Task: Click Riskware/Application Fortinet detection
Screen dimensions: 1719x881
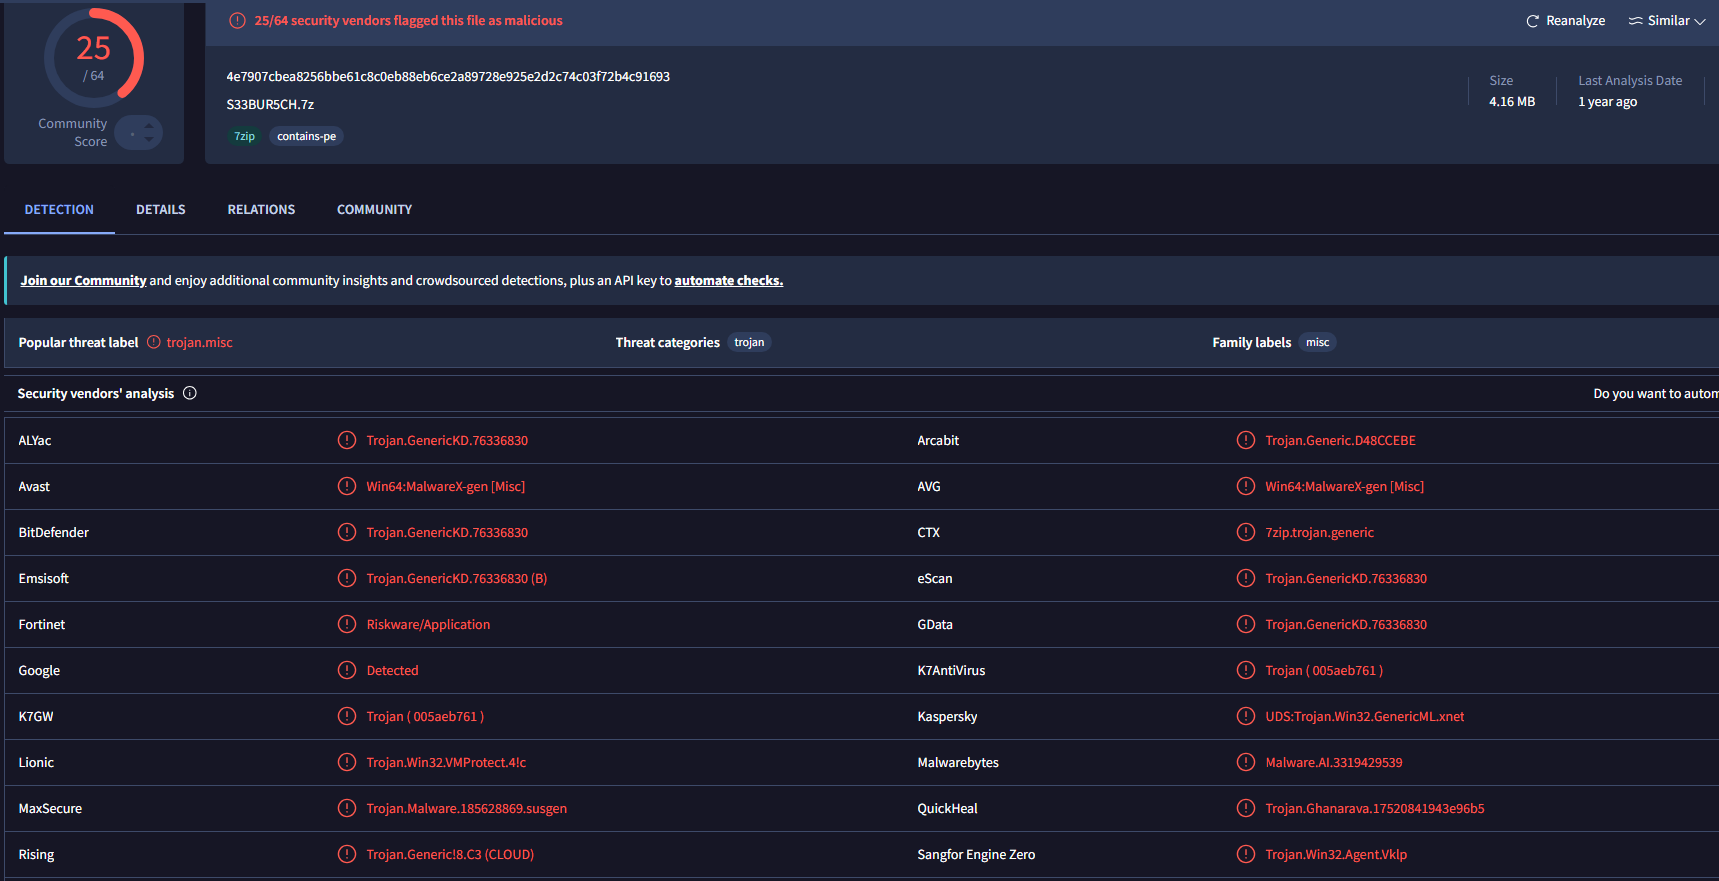Action: coord(428,624)
